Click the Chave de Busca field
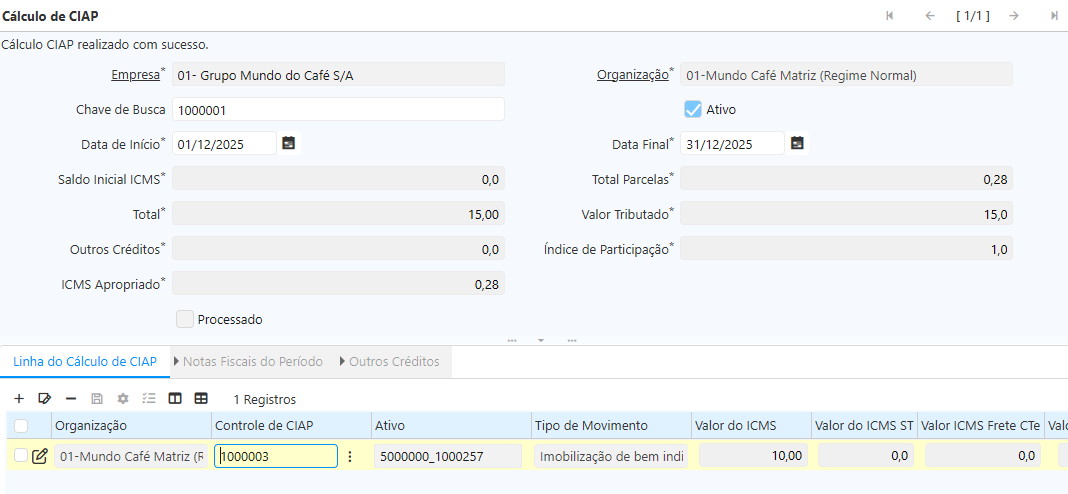The image size is (1068, 494). pyautogui.click(x=339, y=109)
